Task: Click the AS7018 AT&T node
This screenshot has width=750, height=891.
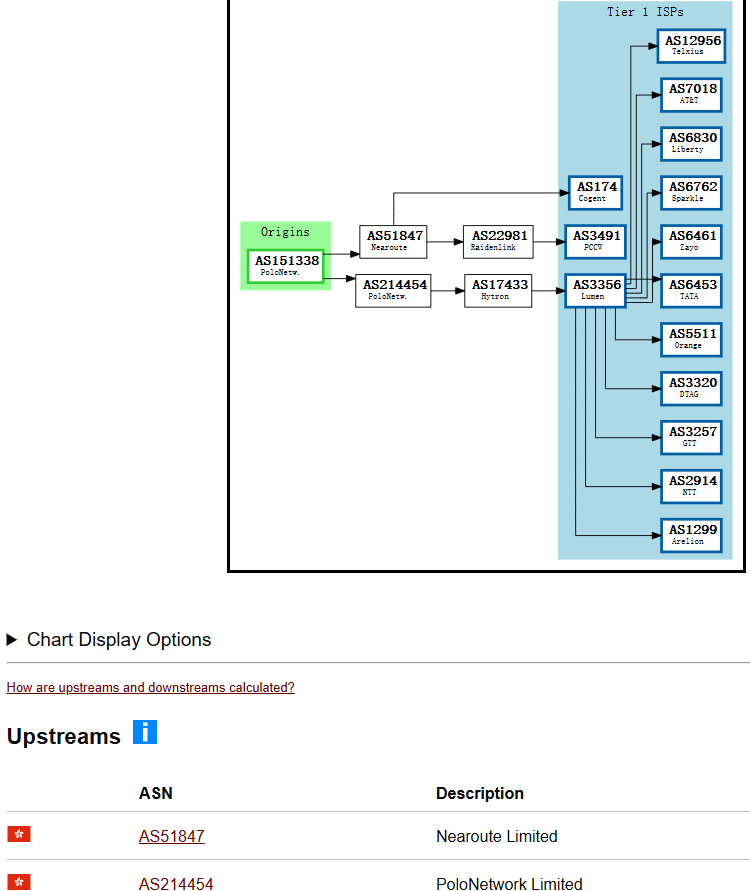Action: [x=691, y=95]
